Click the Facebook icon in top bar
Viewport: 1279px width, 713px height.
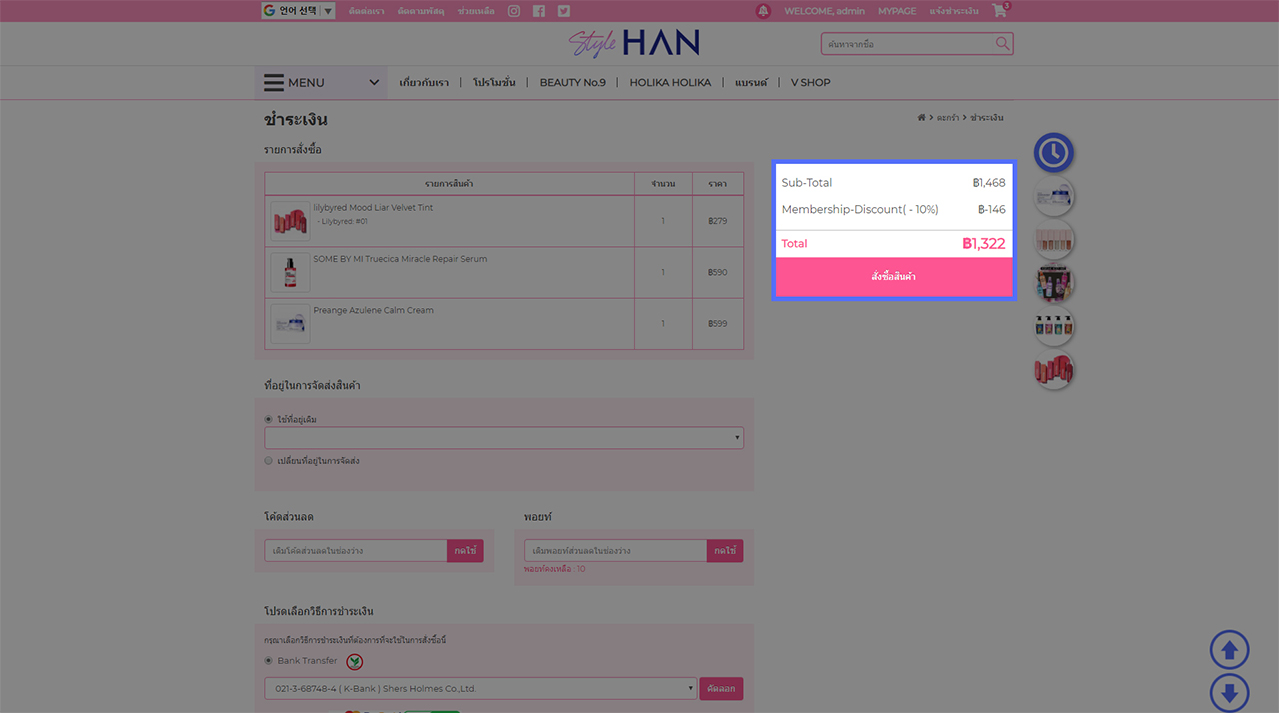[x=539, y=11]
